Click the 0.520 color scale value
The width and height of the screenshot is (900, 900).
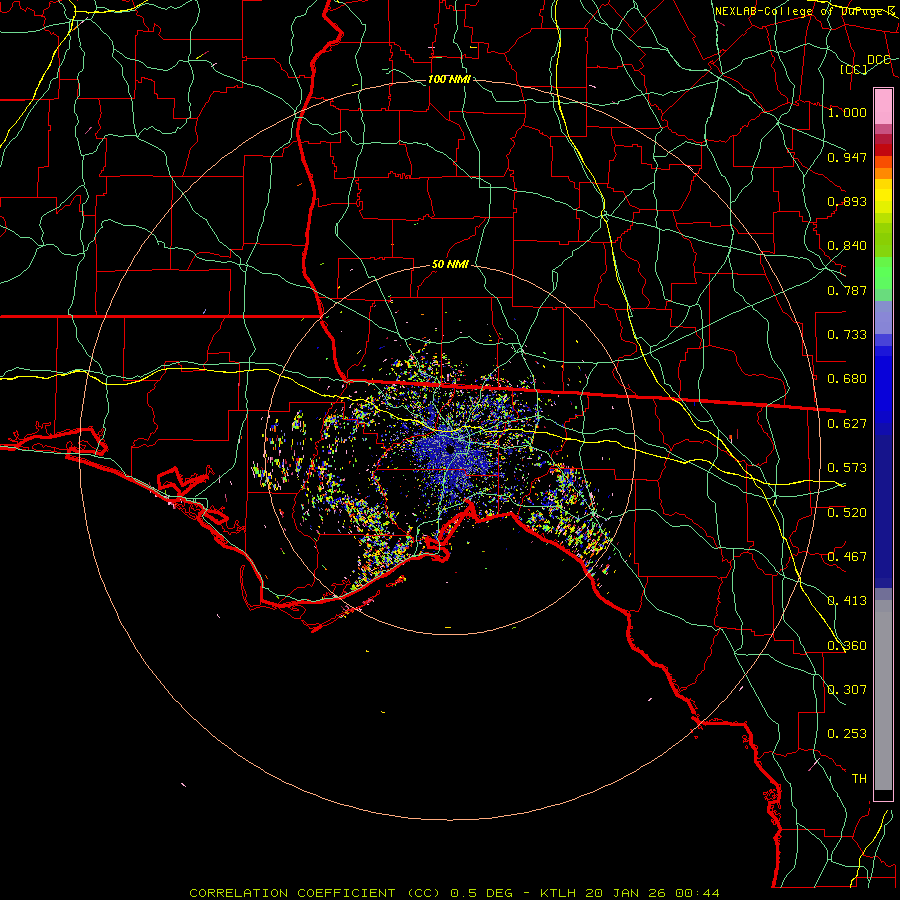(847, 513)
